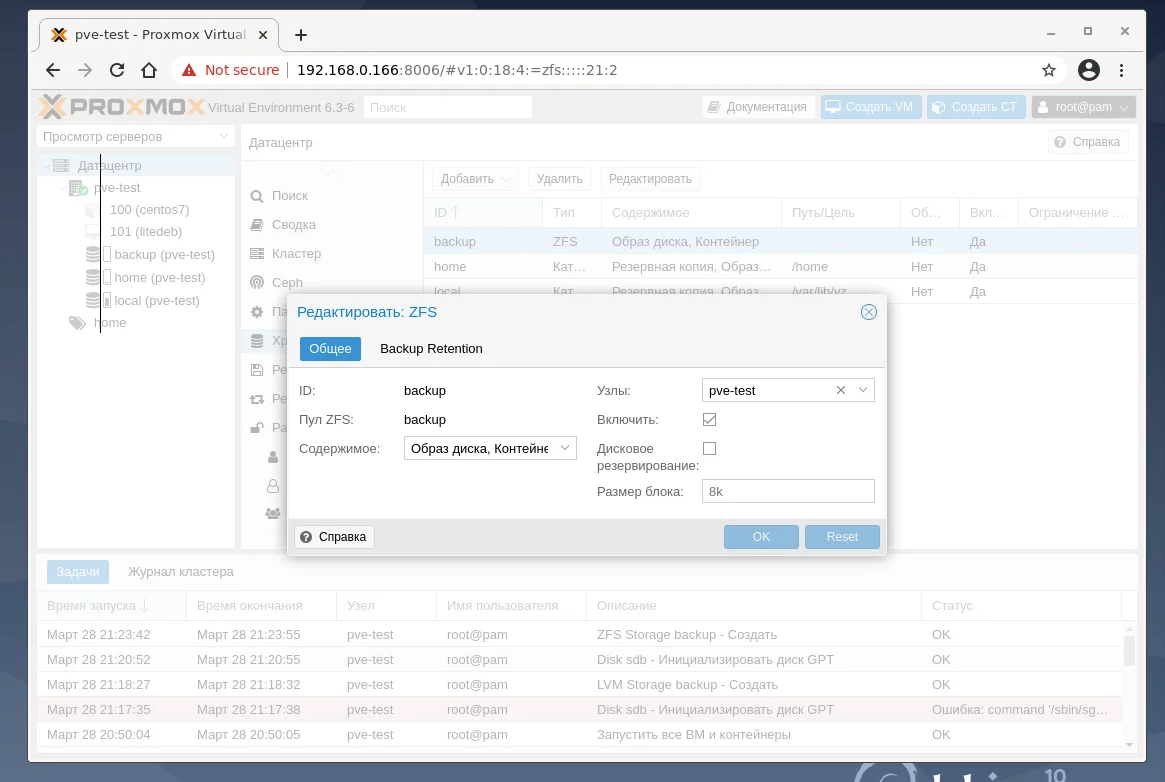The image size is (1165, 782).
Task: Expand the Узлы node dropdown
Action: (863, 390)
